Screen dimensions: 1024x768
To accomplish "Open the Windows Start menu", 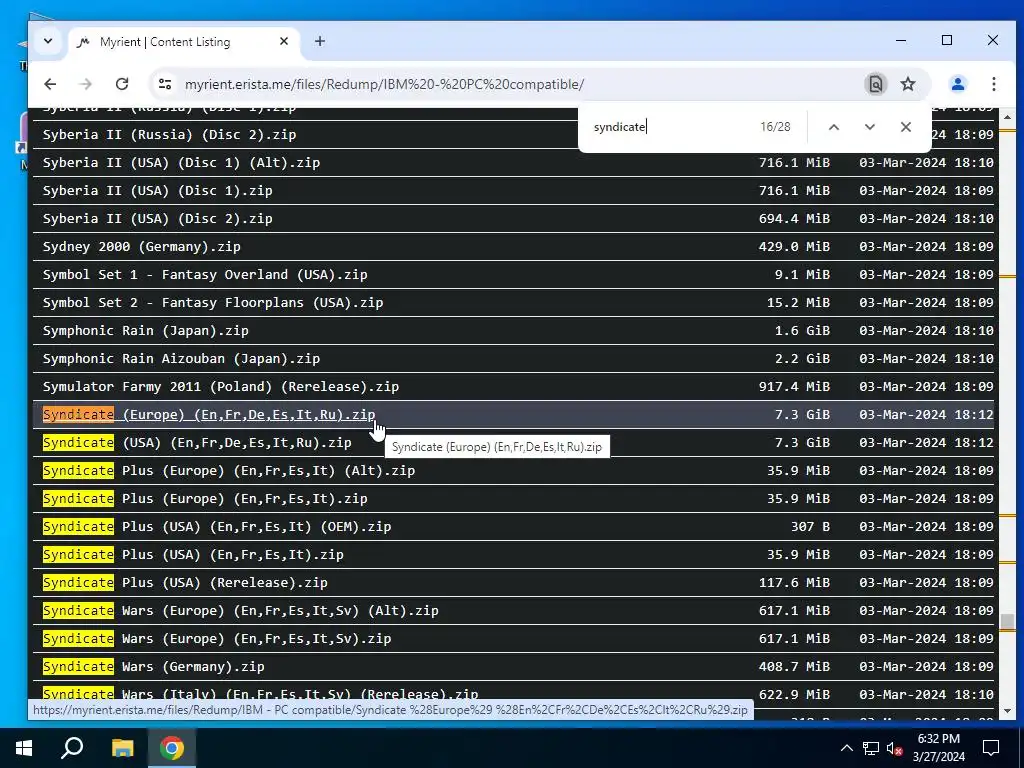I will point(24,748).
